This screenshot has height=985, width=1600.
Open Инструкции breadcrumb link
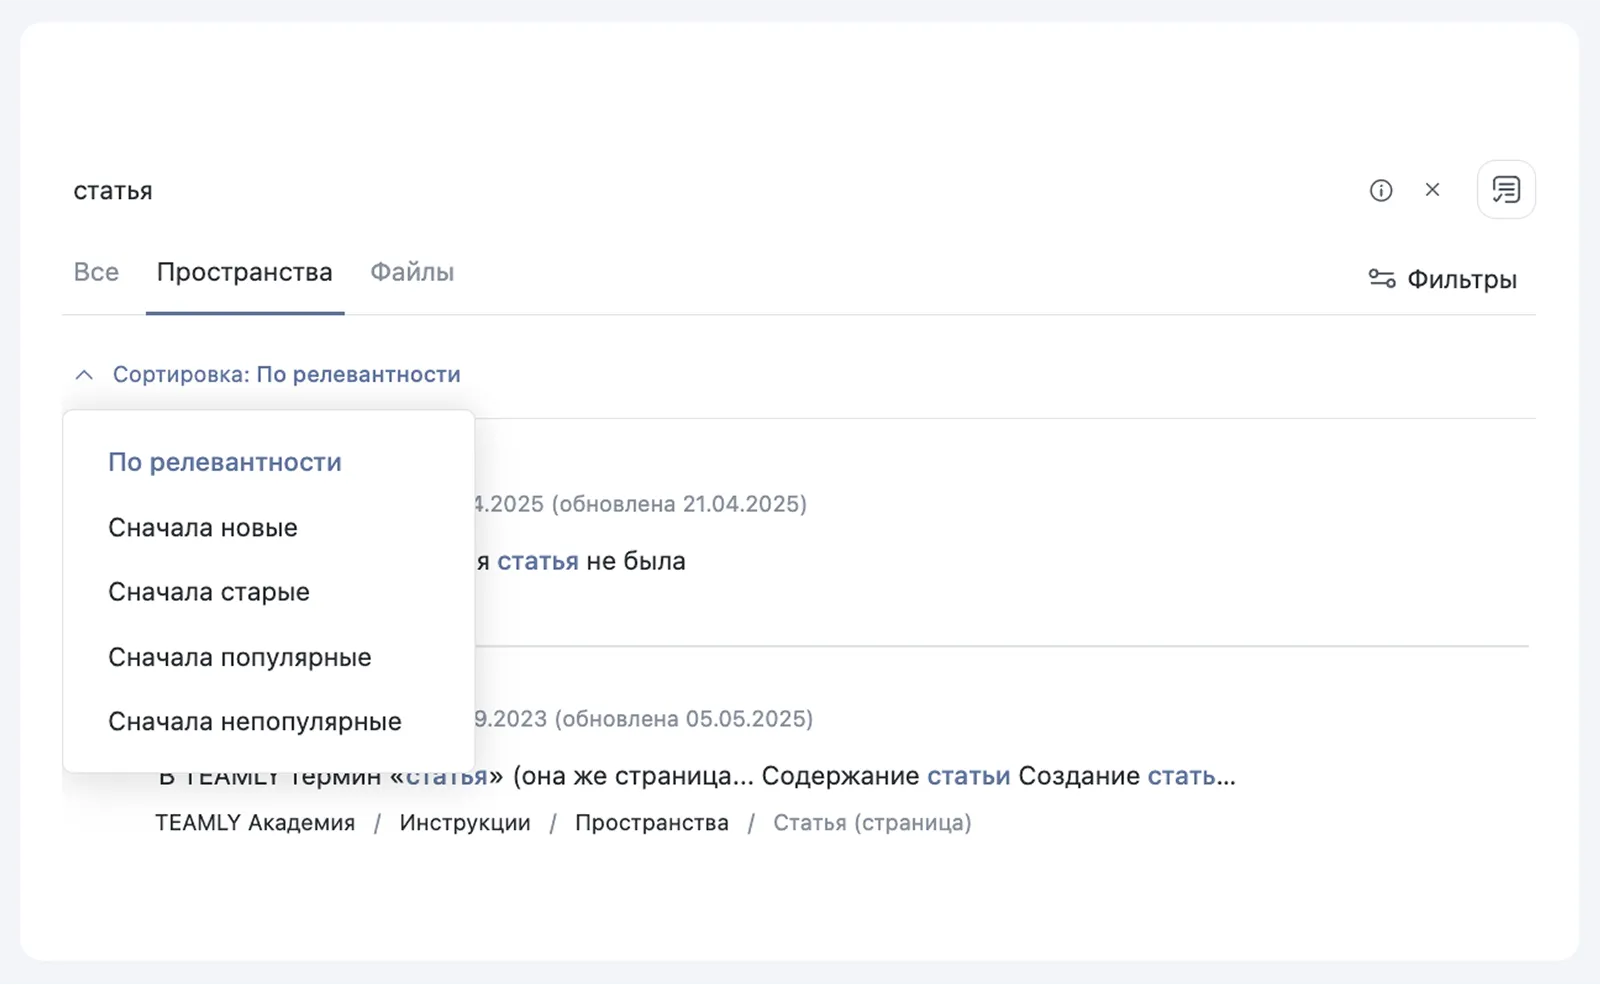[x=465, y=823]
